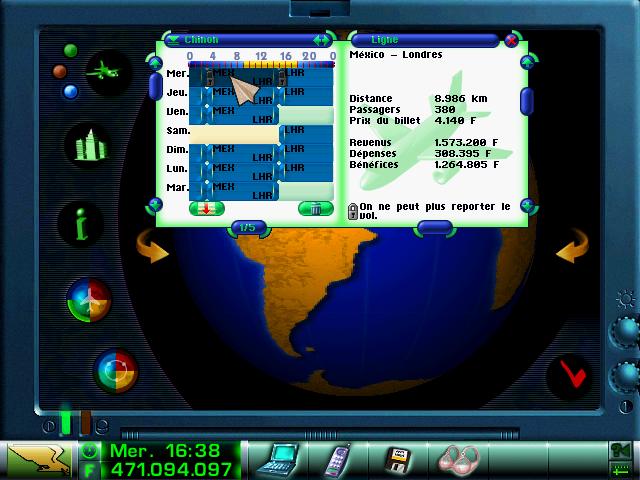Screen dimensions: 640x480
Task: Click the Dim. day label
Action: point(177,150)
